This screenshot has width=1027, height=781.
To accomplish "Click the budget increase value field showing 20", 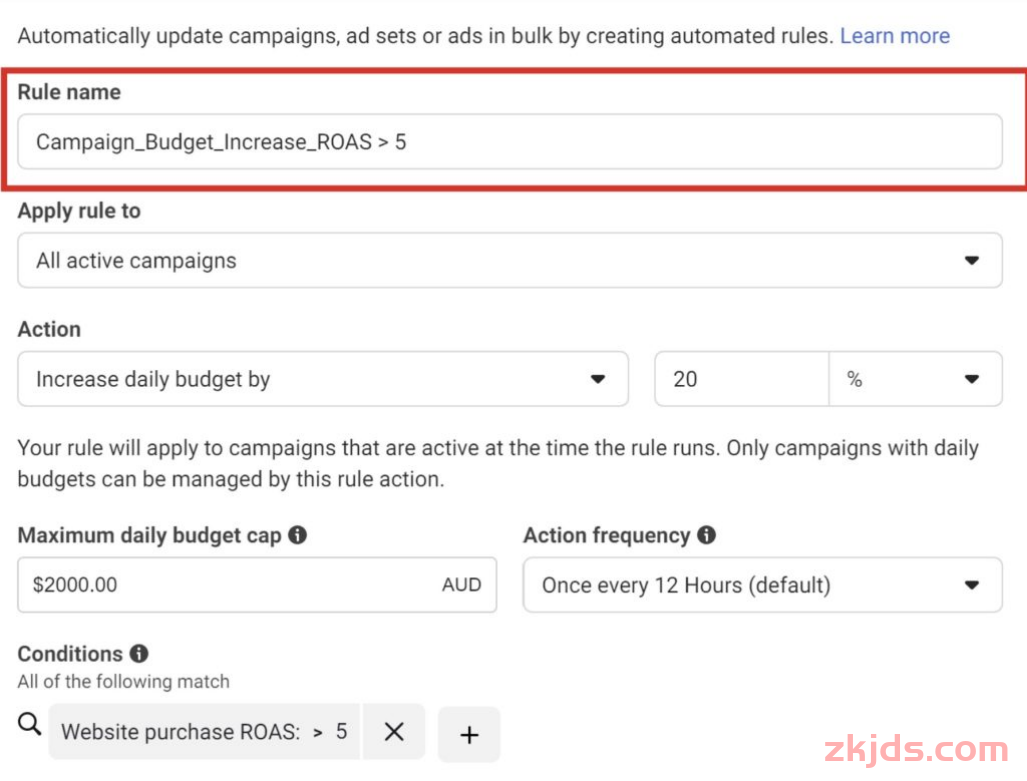I will 740,379.
